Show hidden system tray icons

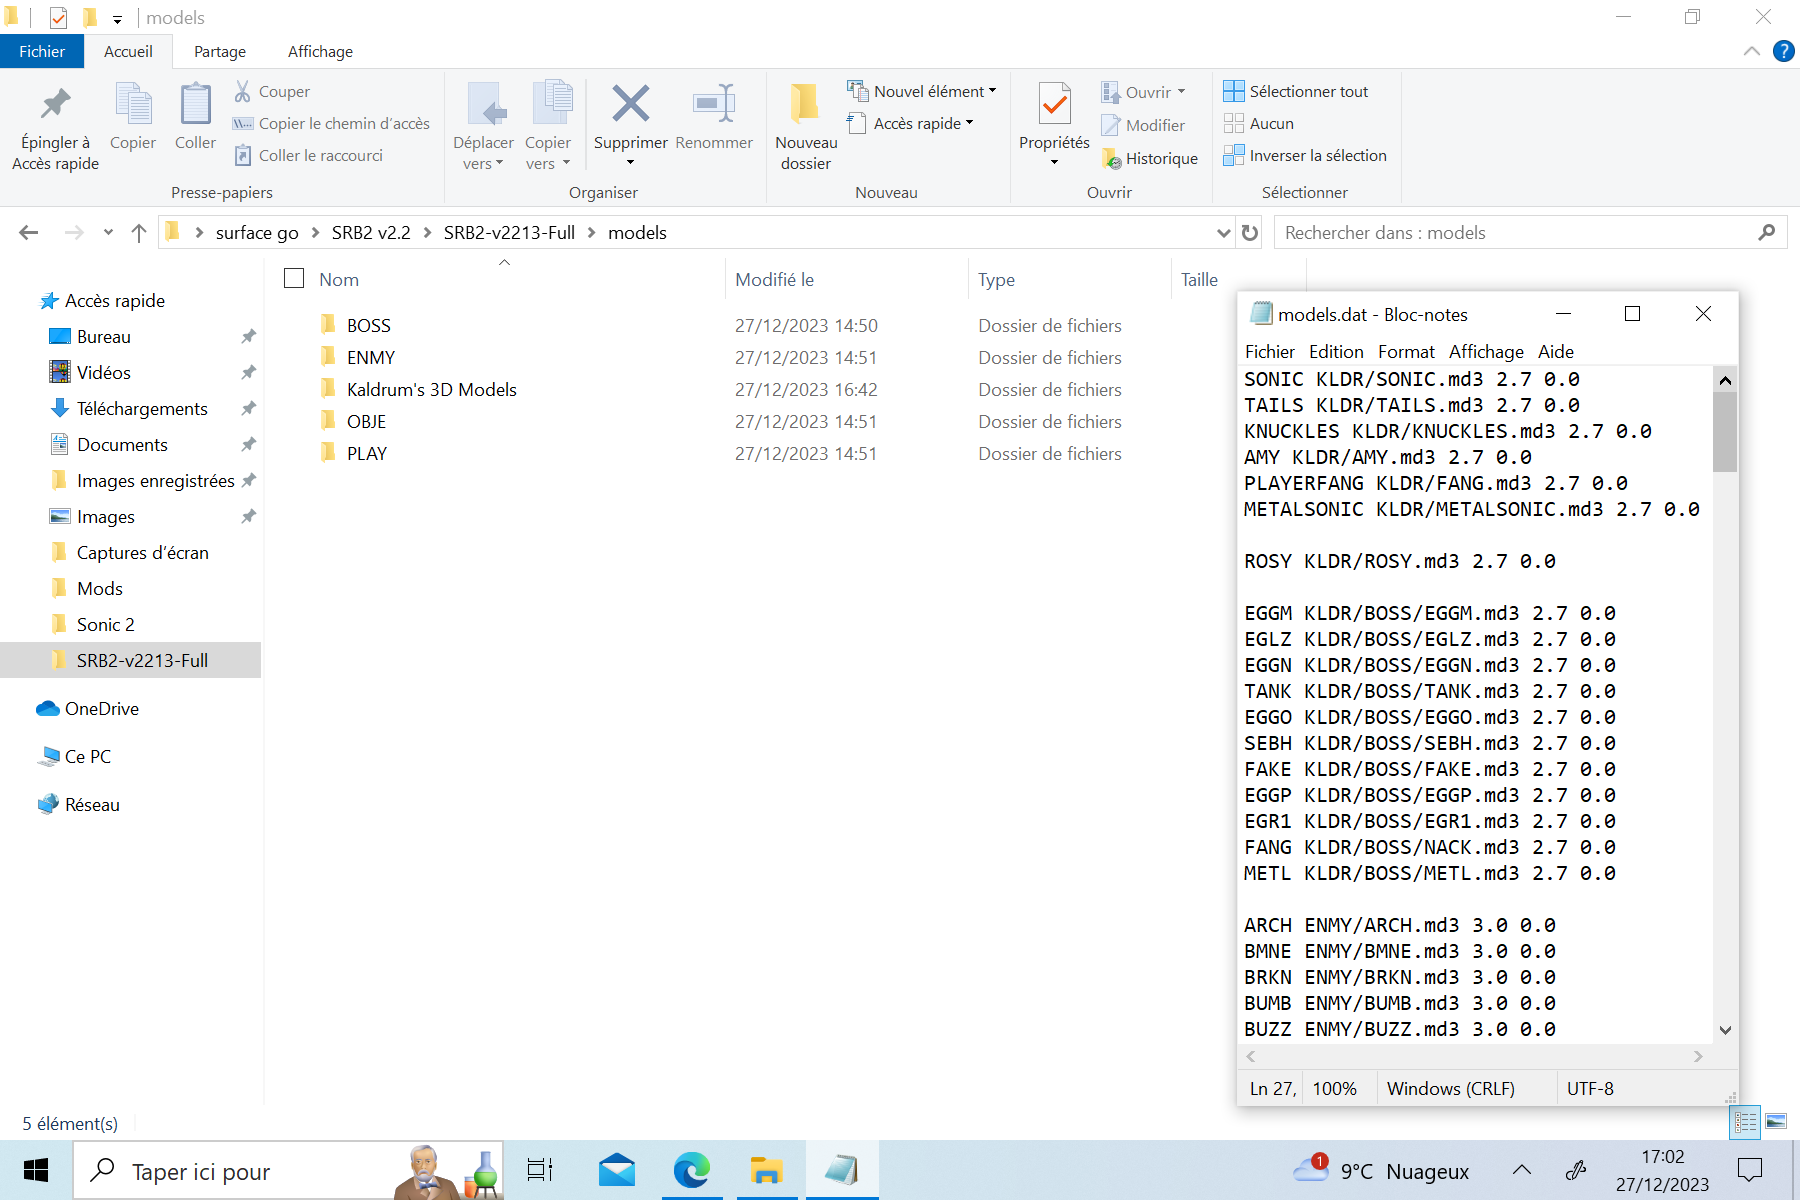(1522, 1170)
